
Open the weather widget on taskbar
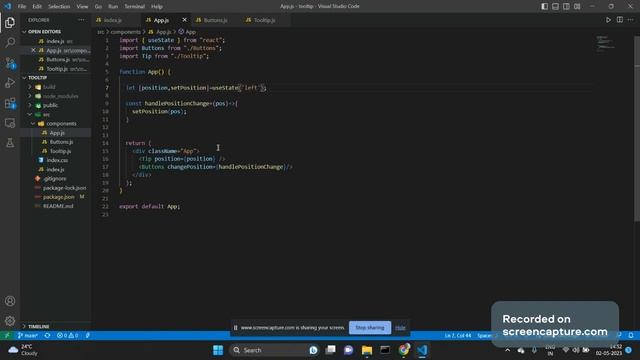(x=24, y=350)
